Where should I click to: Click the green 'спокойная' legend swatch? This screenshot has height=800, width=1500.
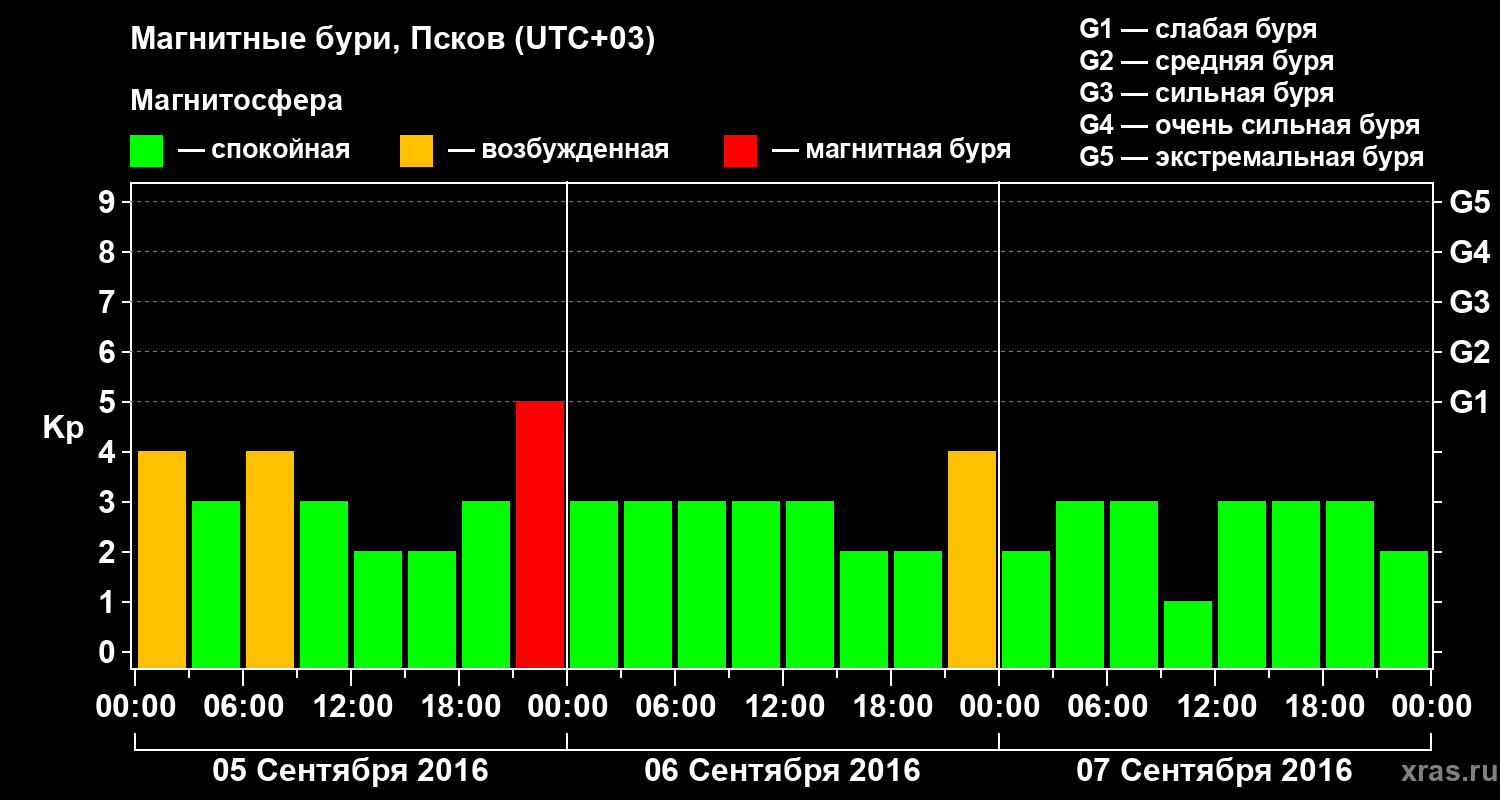coord(147,151)
